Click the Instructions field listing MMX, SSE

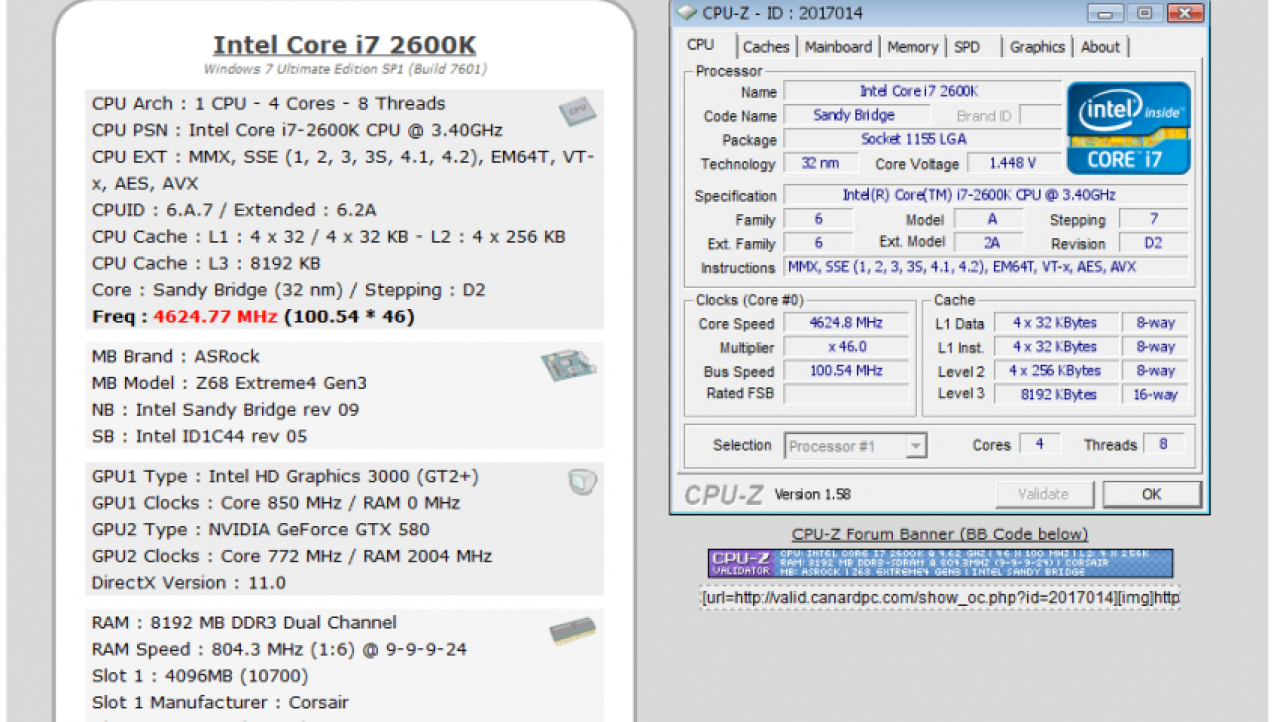click(986, 267)
